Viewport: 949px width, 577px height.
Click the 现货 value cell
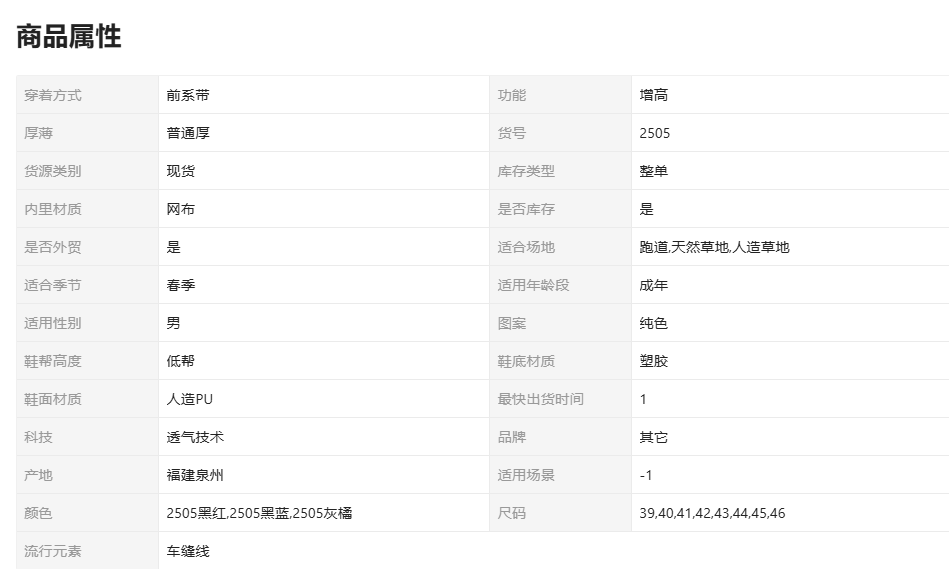[x=181, y=171]
